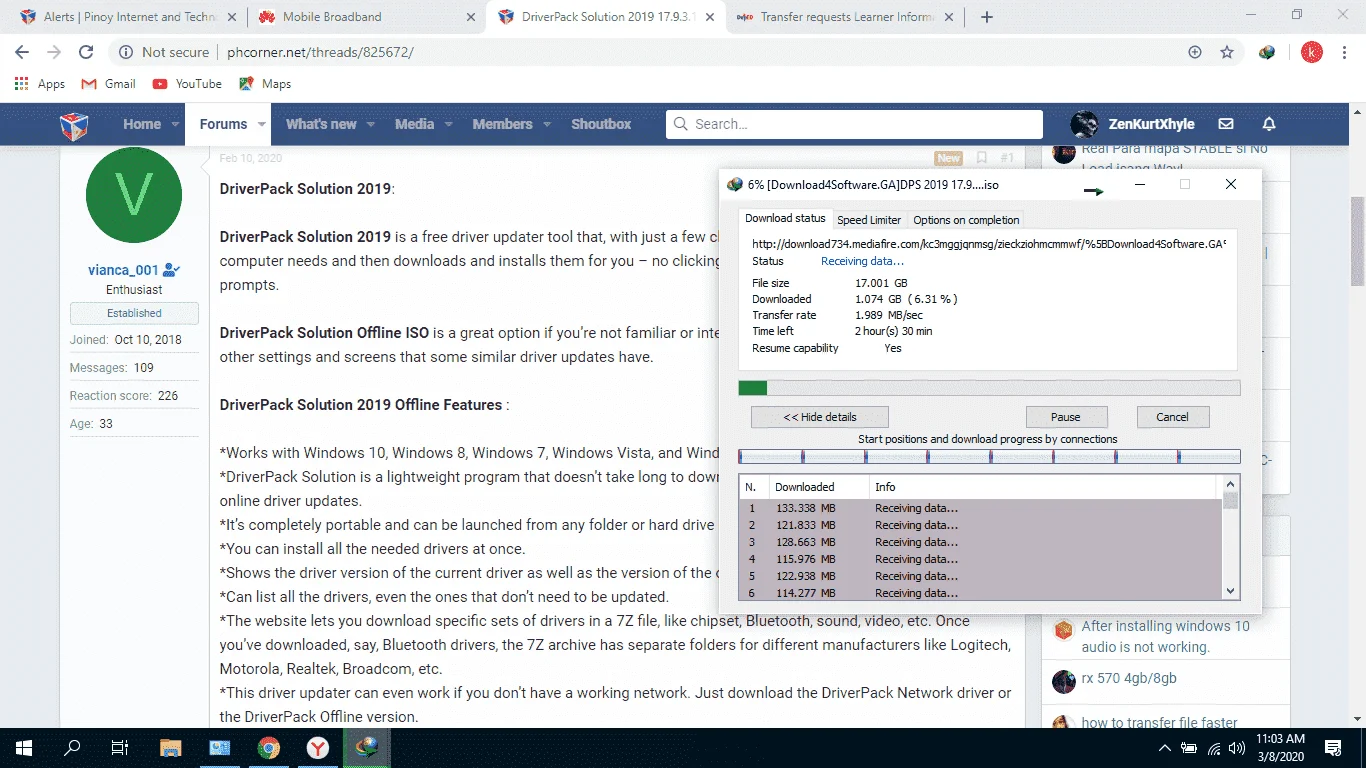
Task: Click the volume icon in the system tray
Action: [1238, 747]
